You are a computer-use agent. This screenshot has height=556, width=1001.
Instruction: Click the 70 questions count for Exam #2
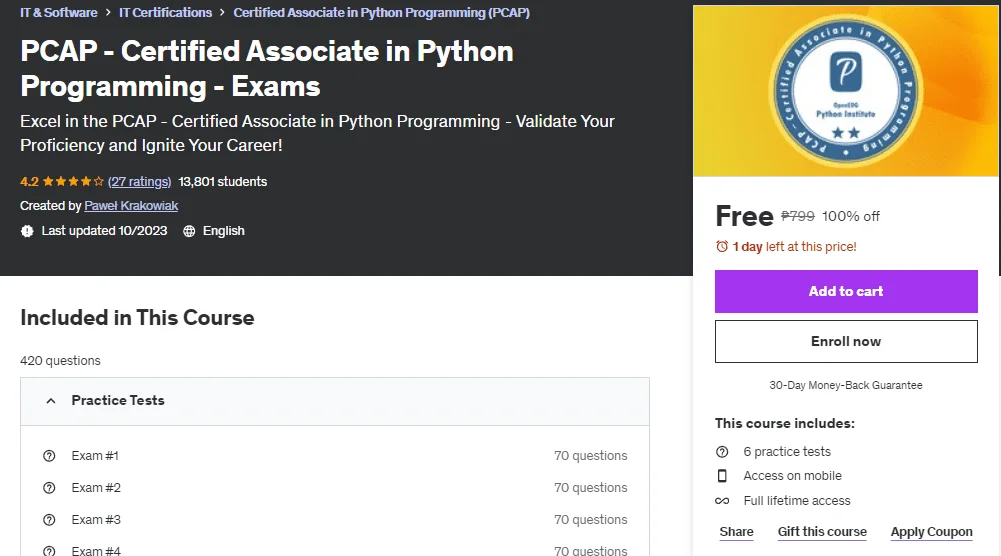(x=591, y=488)
